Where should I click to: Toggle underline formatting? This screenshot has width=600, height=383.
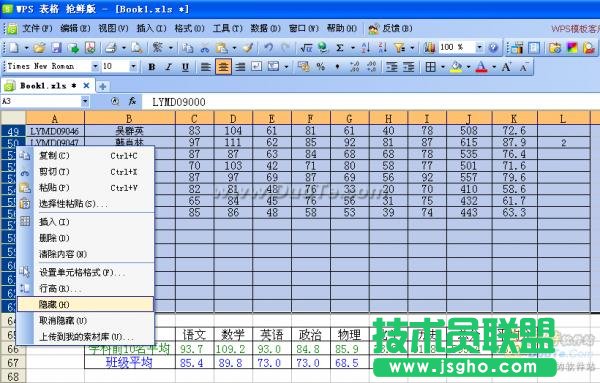pyautogui.click(x=185, y=67)
